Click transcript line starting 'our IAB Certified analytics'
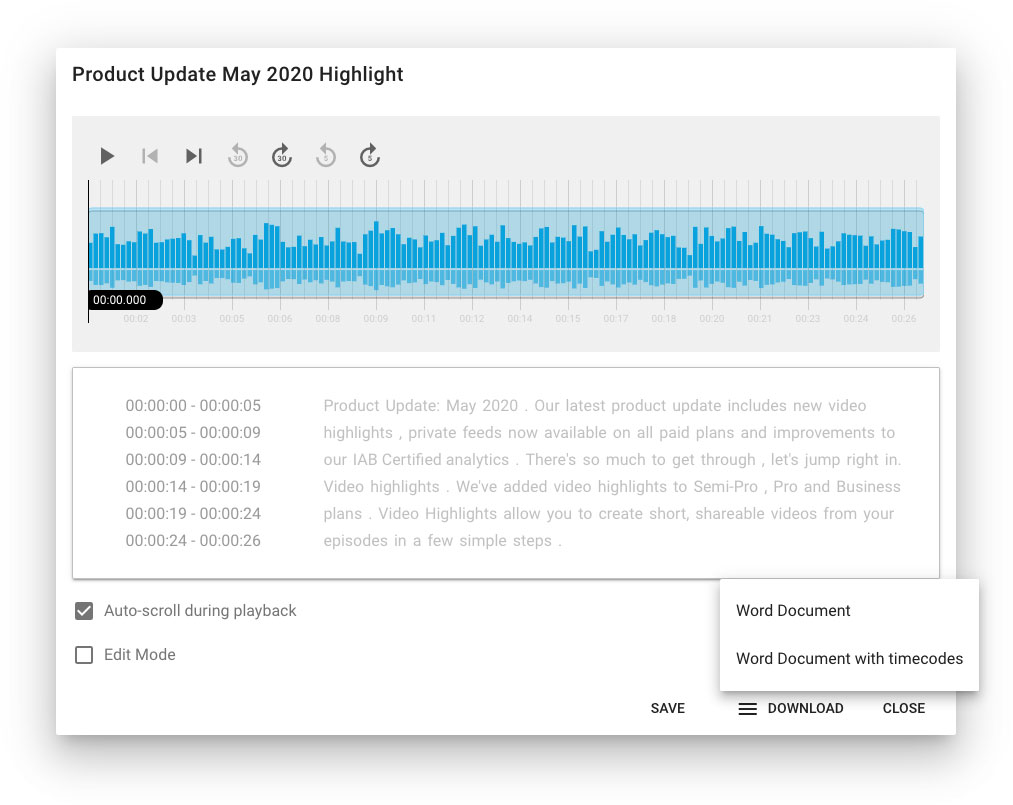 612,460
